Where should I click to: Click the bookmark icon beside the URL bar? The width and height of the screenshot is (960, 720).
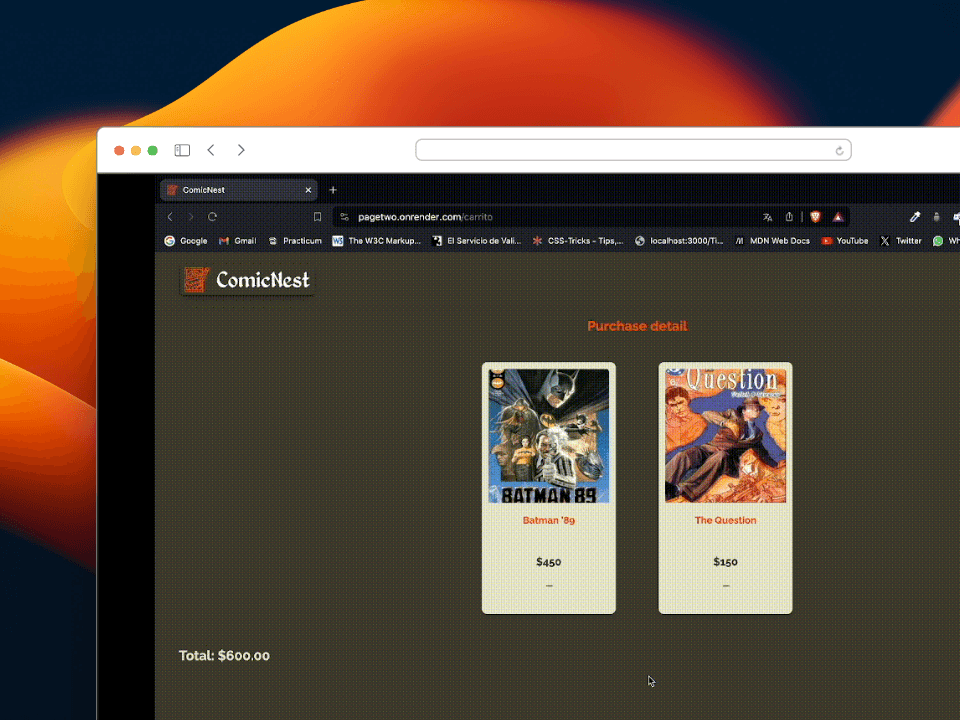click(x=317, y=217)
